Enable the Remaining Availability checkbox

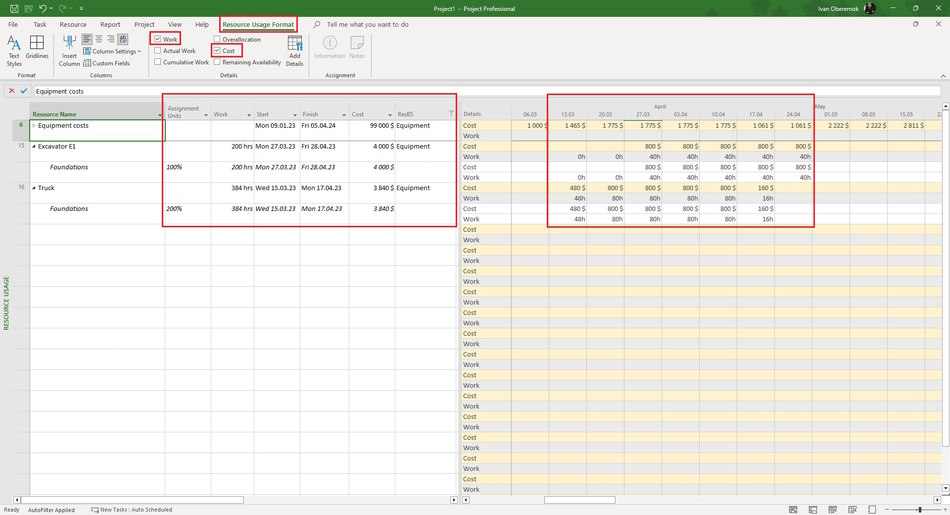coord(217,62)
